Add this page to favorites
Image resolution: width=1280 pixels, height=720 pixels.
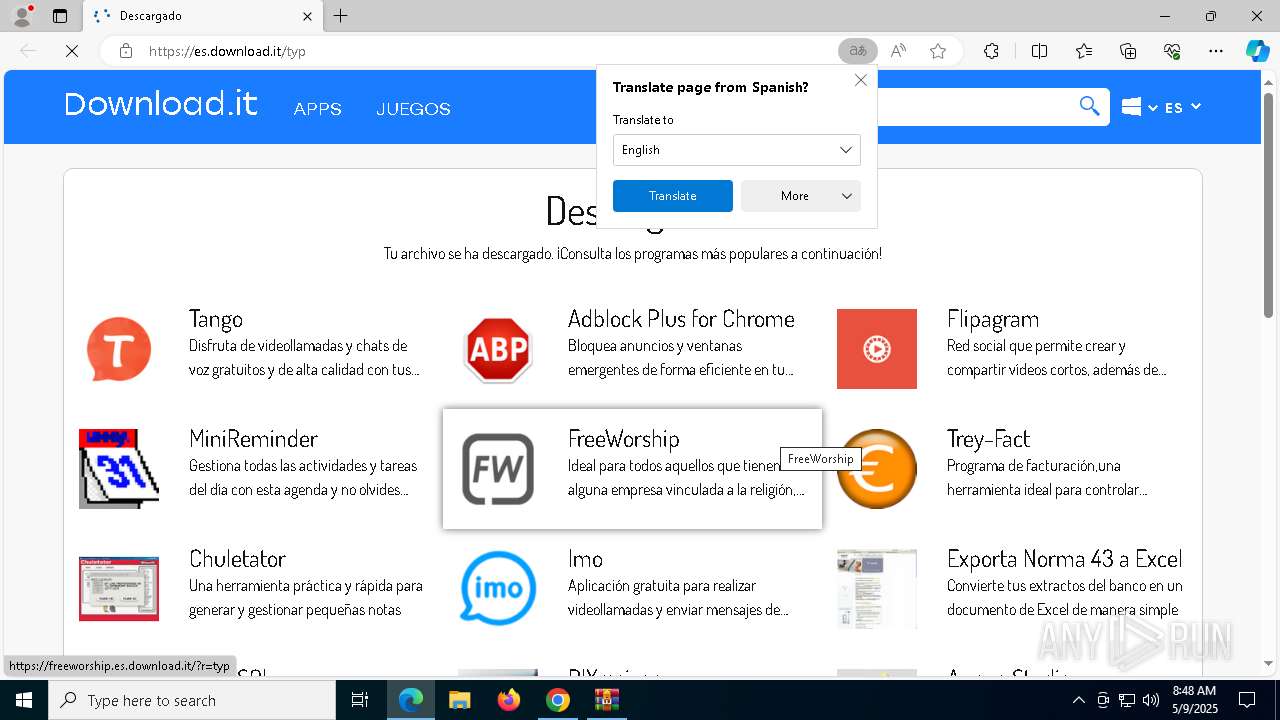point(938,51)
